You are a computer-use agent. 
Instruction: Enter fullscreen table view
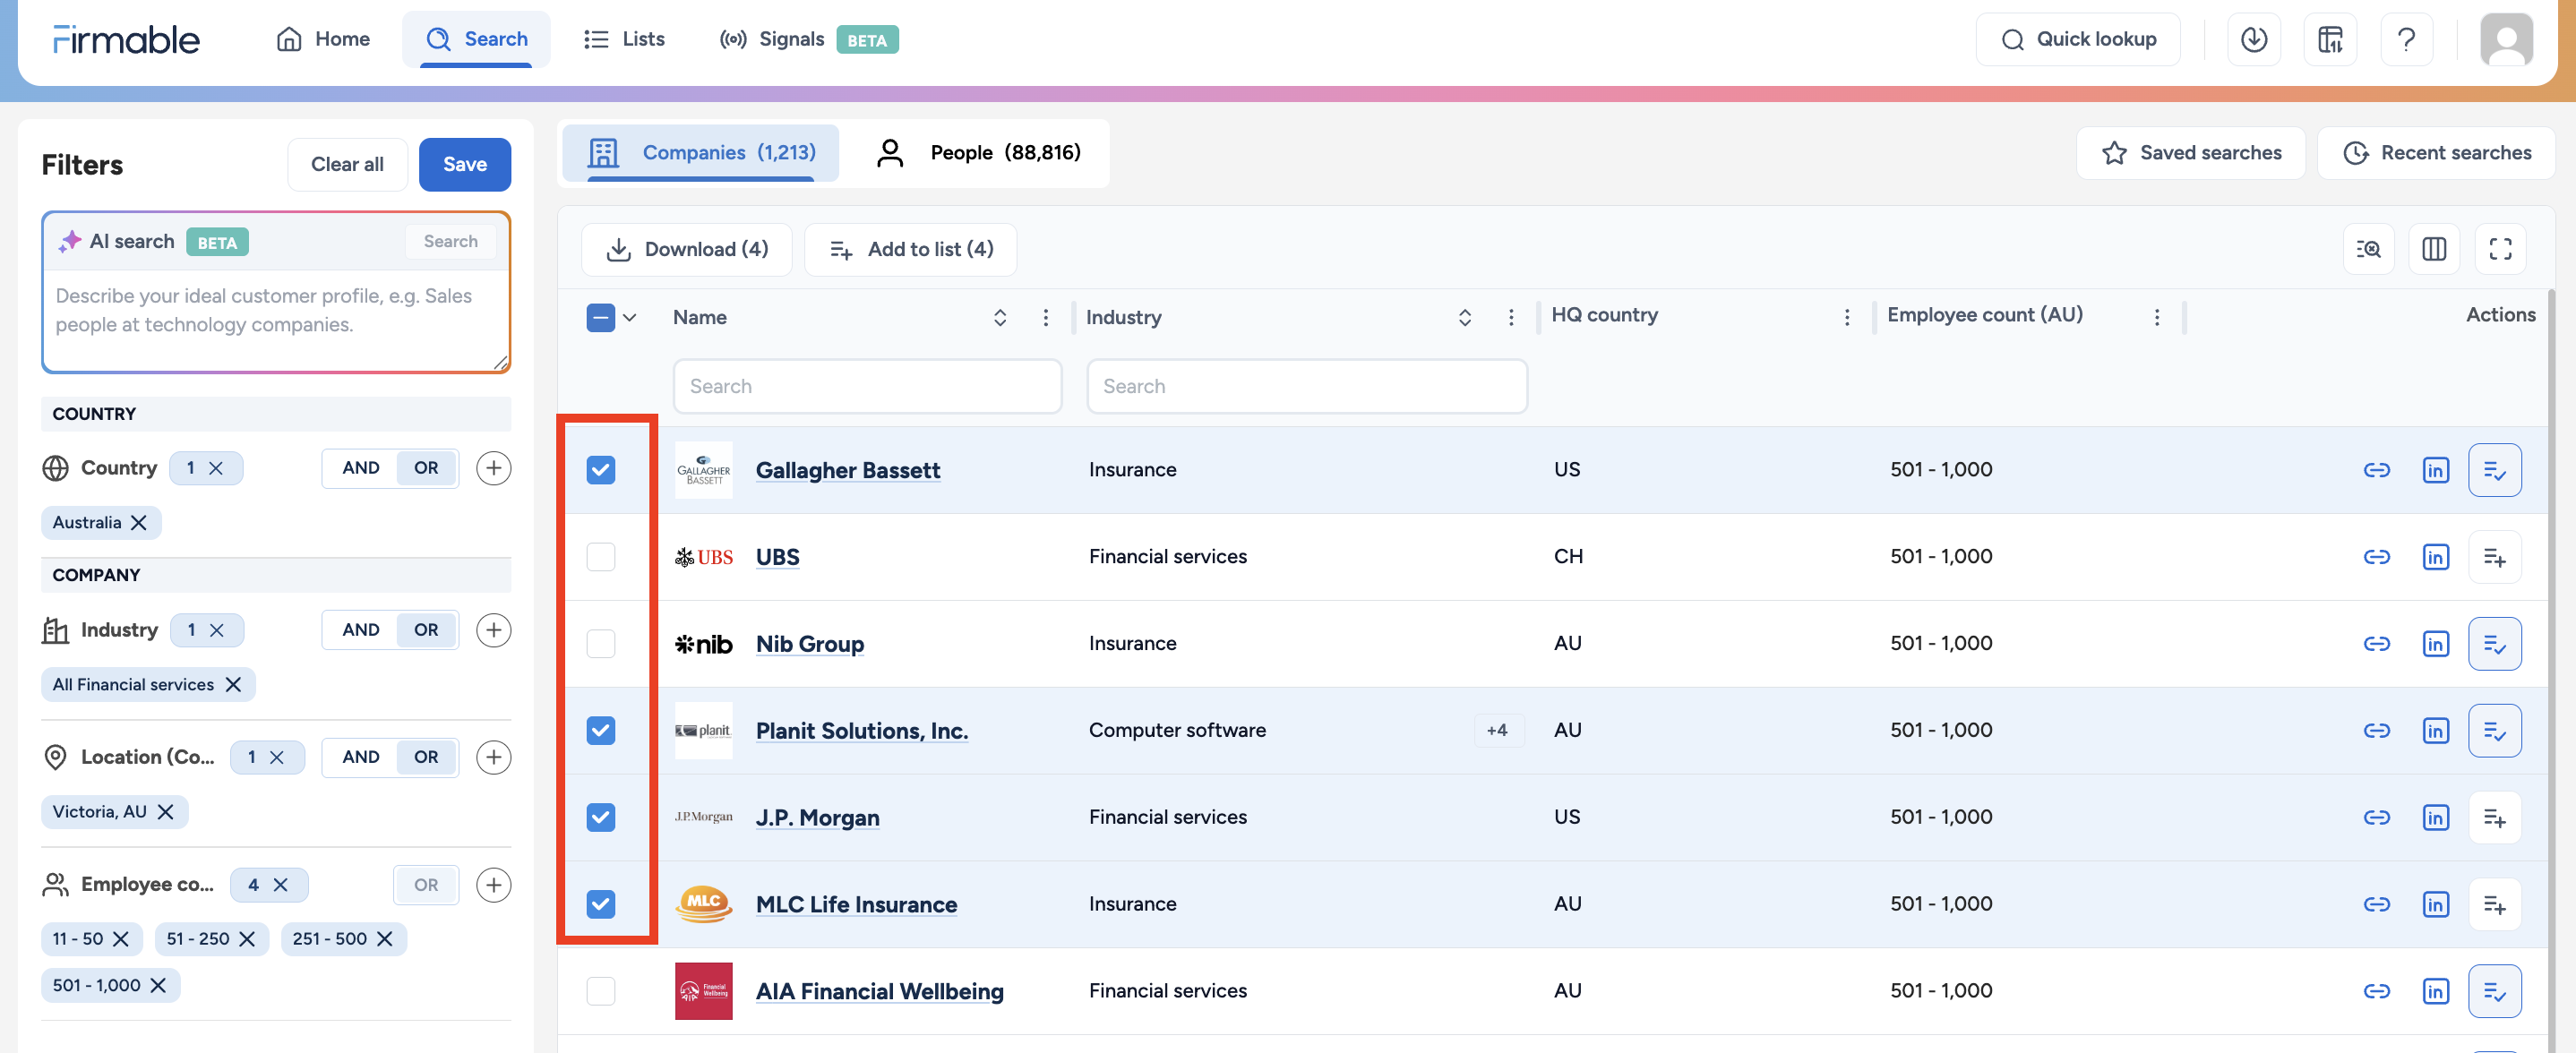click(x=2500, y=249)
